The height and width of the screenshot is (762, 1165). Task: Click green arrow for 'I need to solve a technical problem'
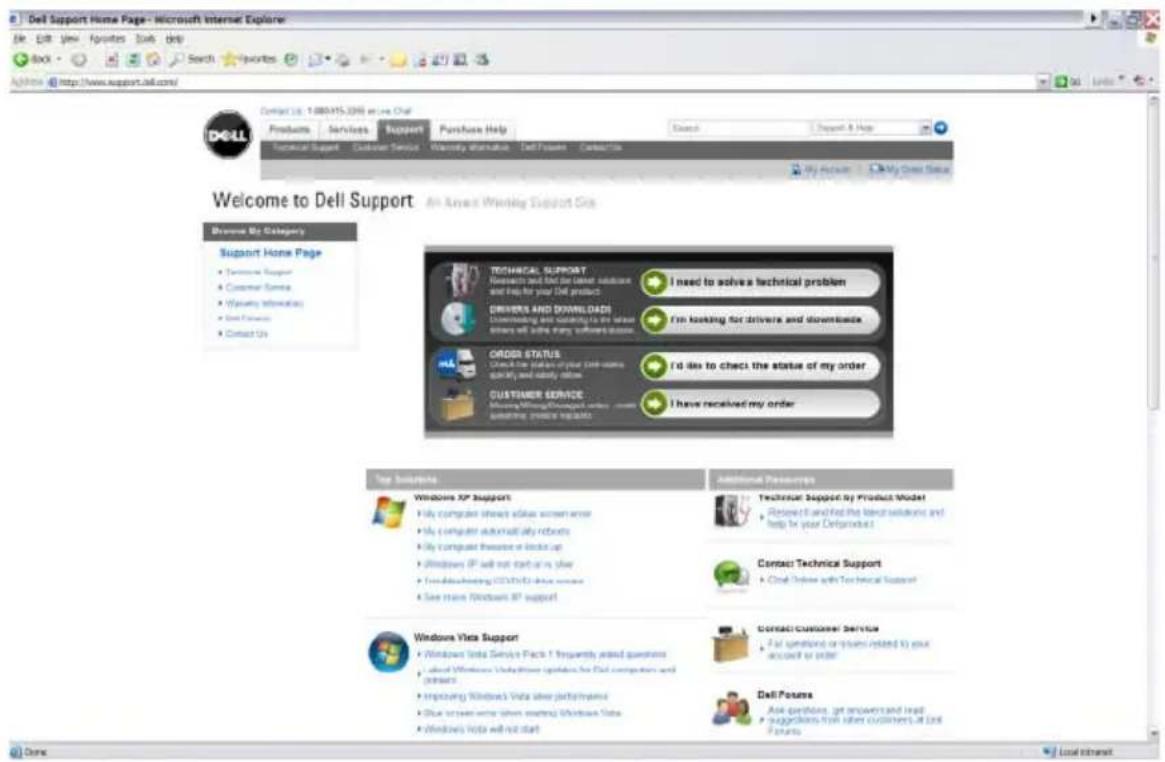click(654, 282)
